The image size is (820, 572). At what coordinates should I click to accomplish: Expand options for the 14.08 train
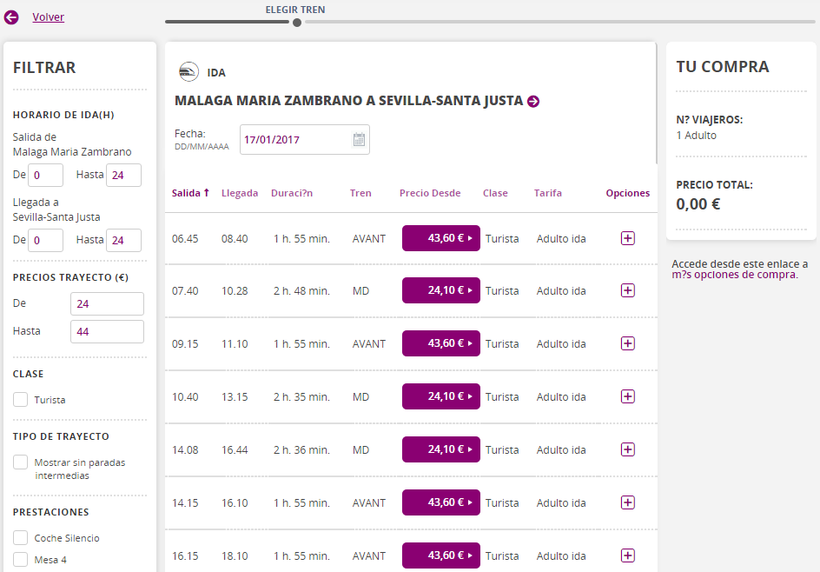tap(628, 450)
